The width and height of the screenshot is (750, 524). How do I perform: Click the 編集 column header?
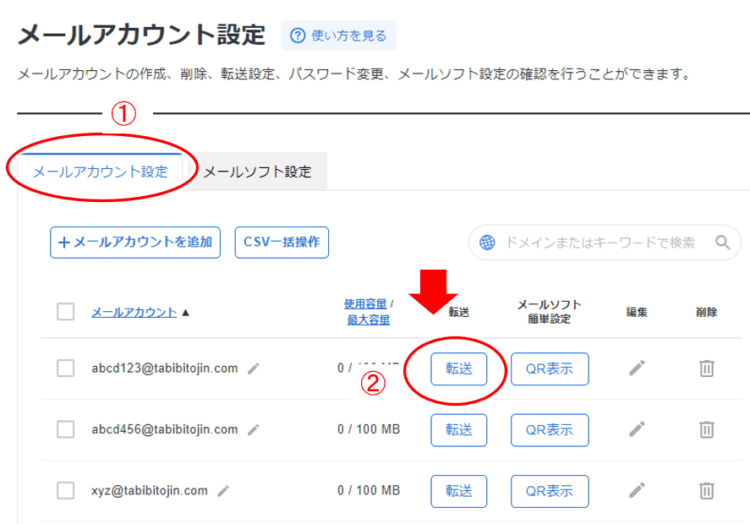(637, 312)
